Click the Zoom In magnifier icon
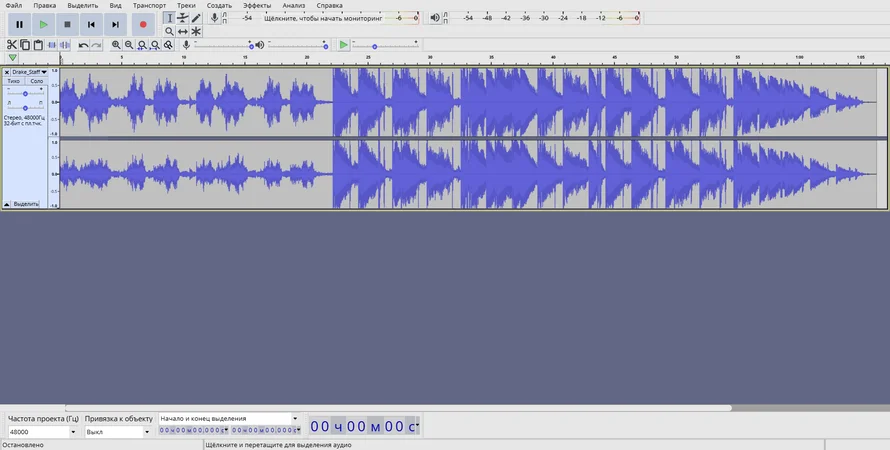 point(116,45)
